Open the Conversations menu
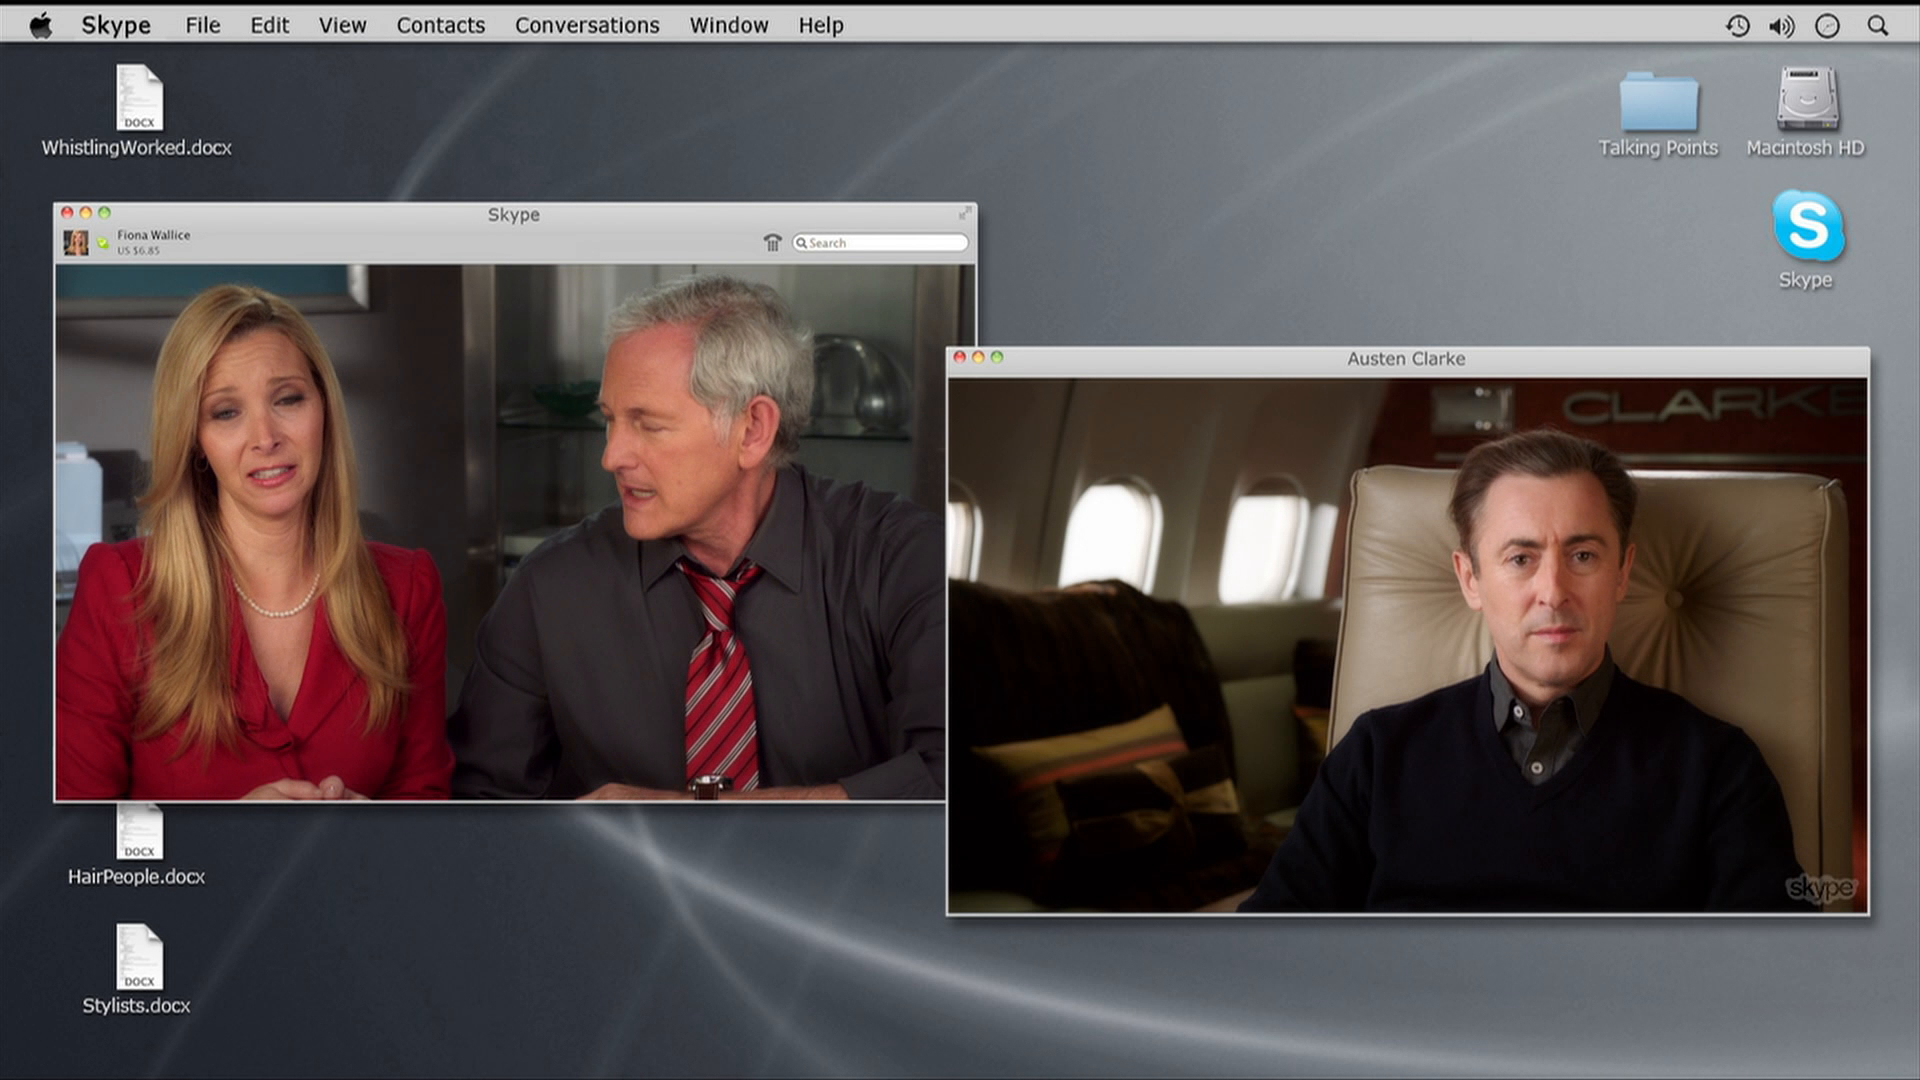This screenshot has width=1920, height=1080. tap(587, 26)
